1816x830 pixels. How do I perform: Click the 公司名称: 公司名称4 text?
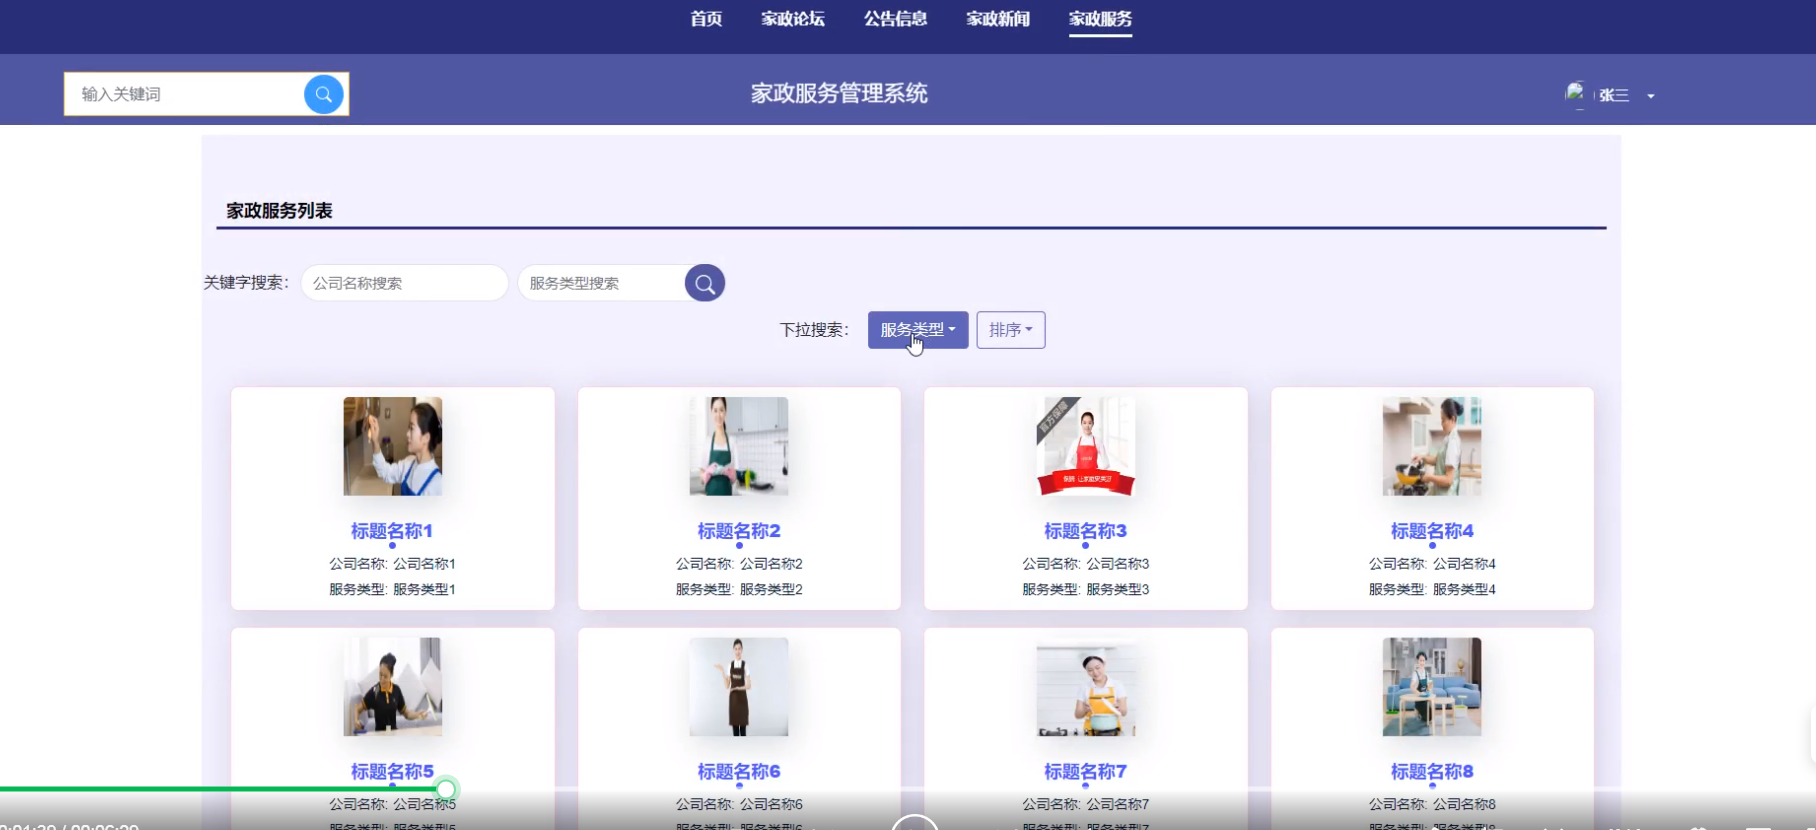(1432, 564)
